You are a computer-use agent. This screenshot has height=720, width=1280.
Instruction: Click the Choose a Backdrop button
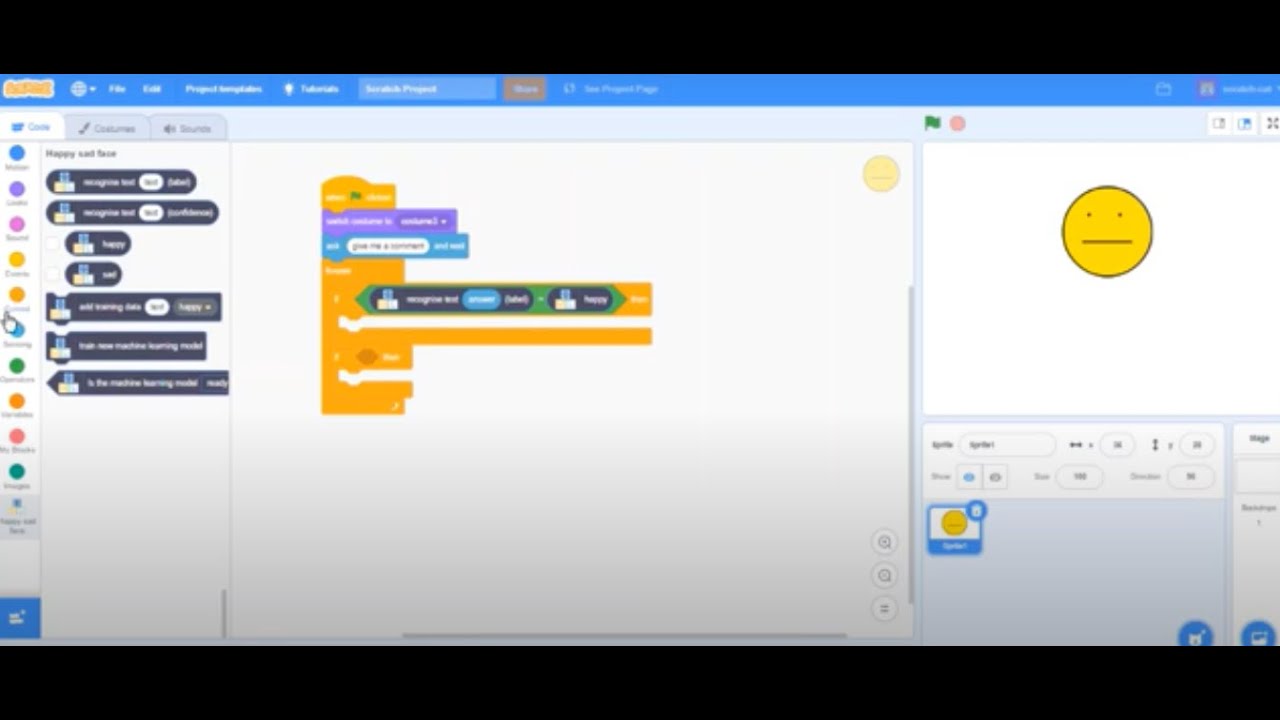point(1257,634)
